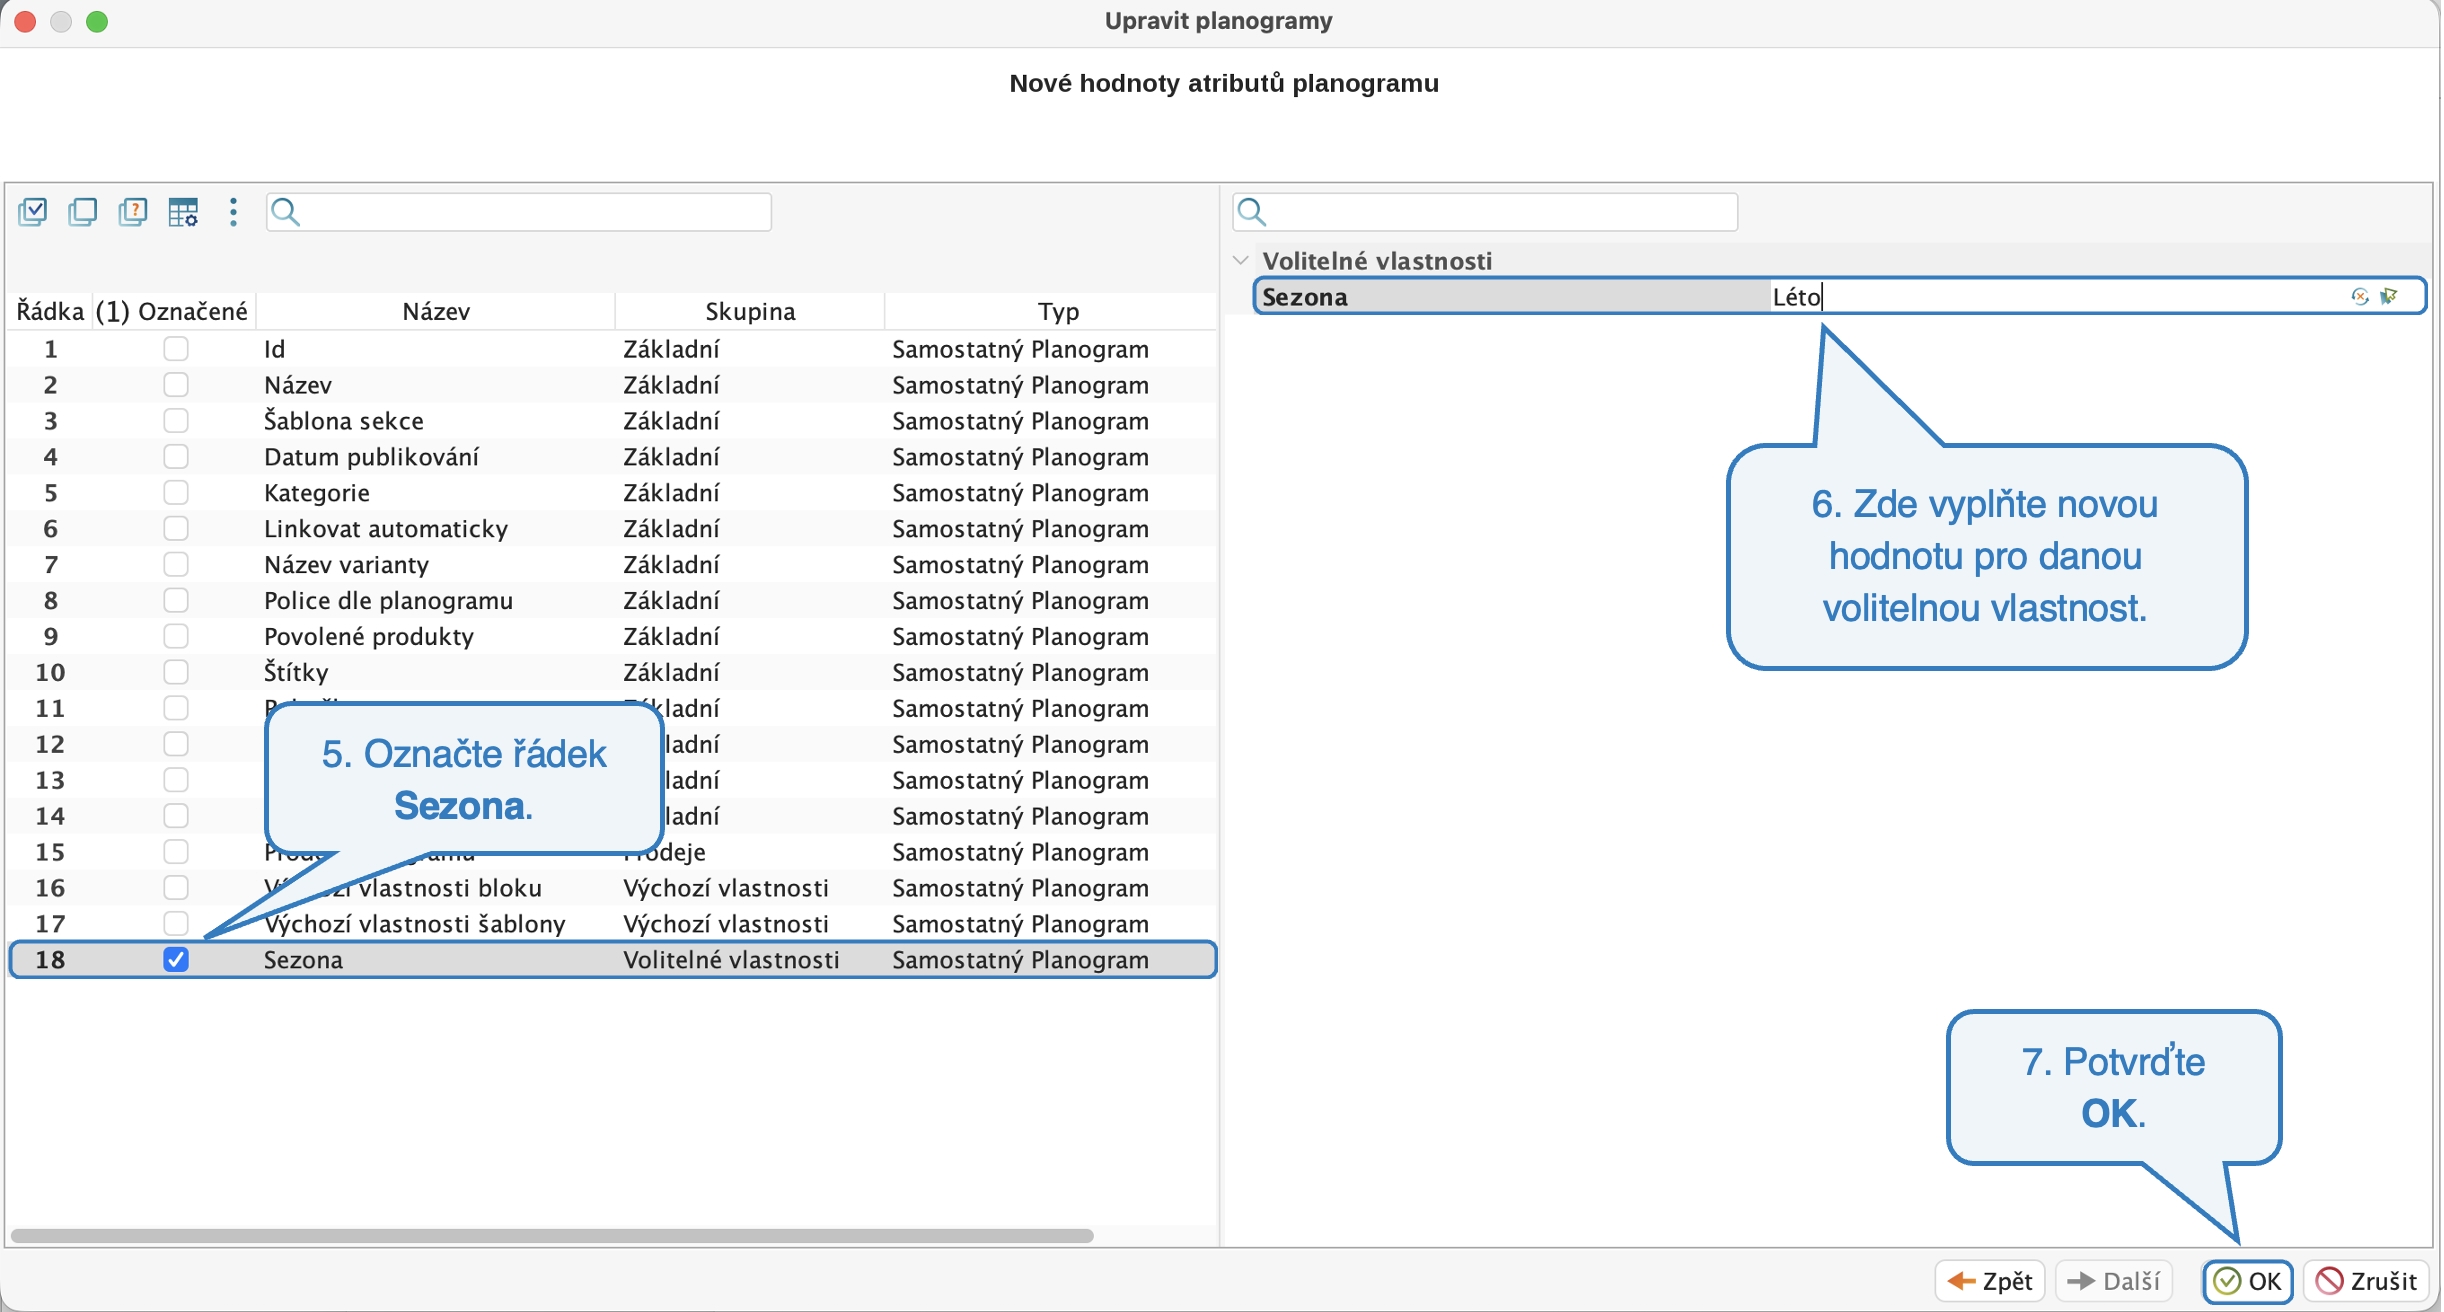Viewport: 2444px width, 1312px height.
Task: Click Samostatný Planogram in the Id row
Action: click(1020, 349)
